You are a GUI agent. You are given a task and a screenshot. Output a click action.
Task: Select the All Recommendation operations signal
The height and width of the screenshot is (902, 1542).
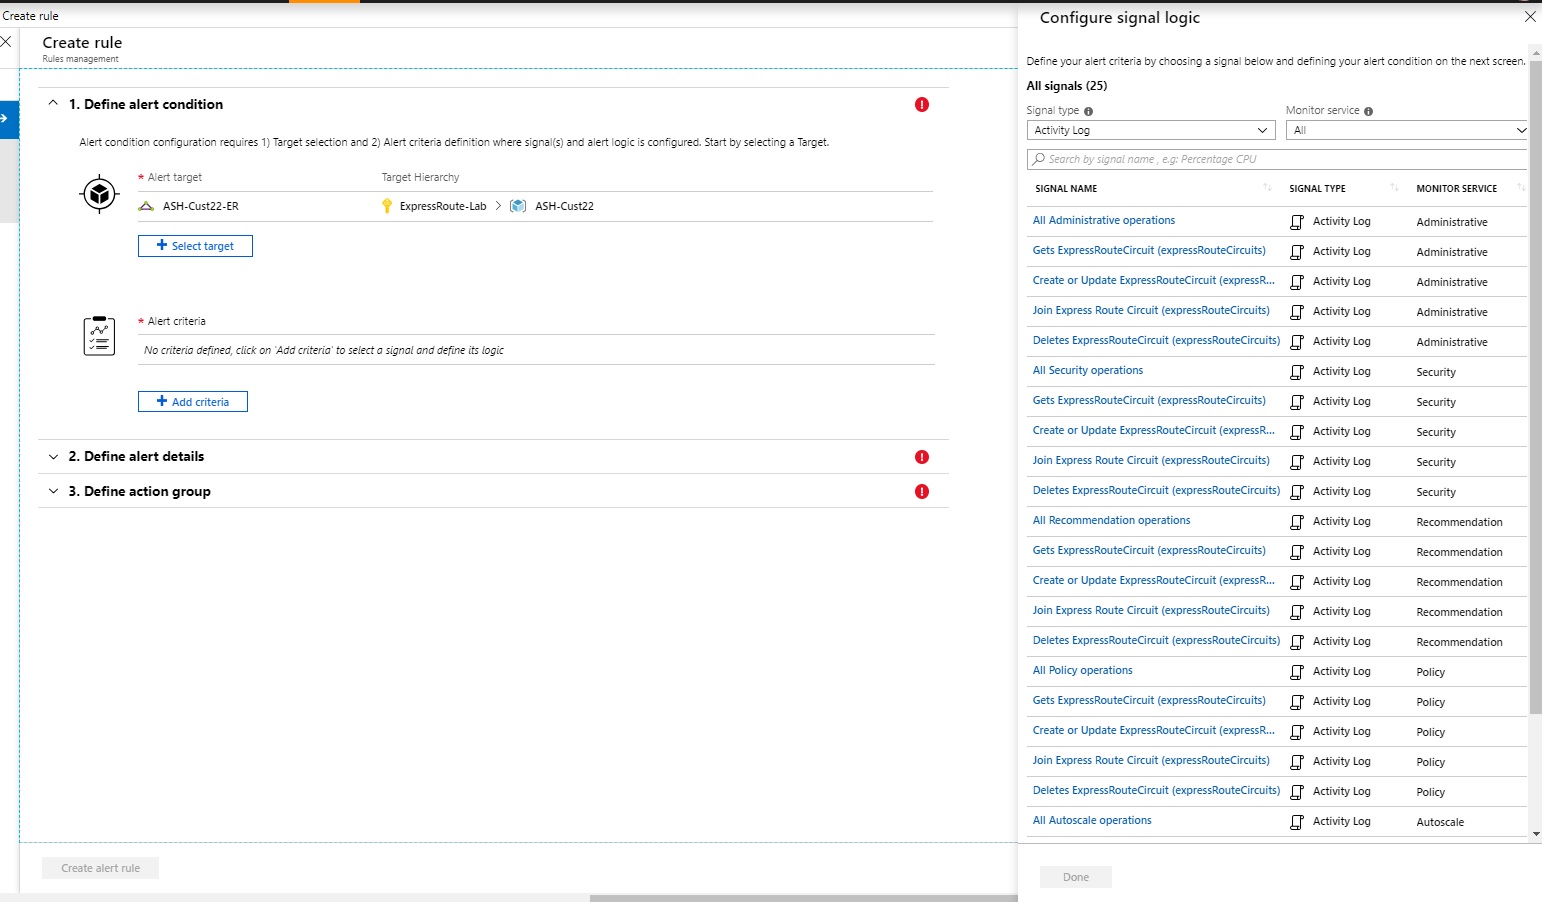click(1112, 520)
